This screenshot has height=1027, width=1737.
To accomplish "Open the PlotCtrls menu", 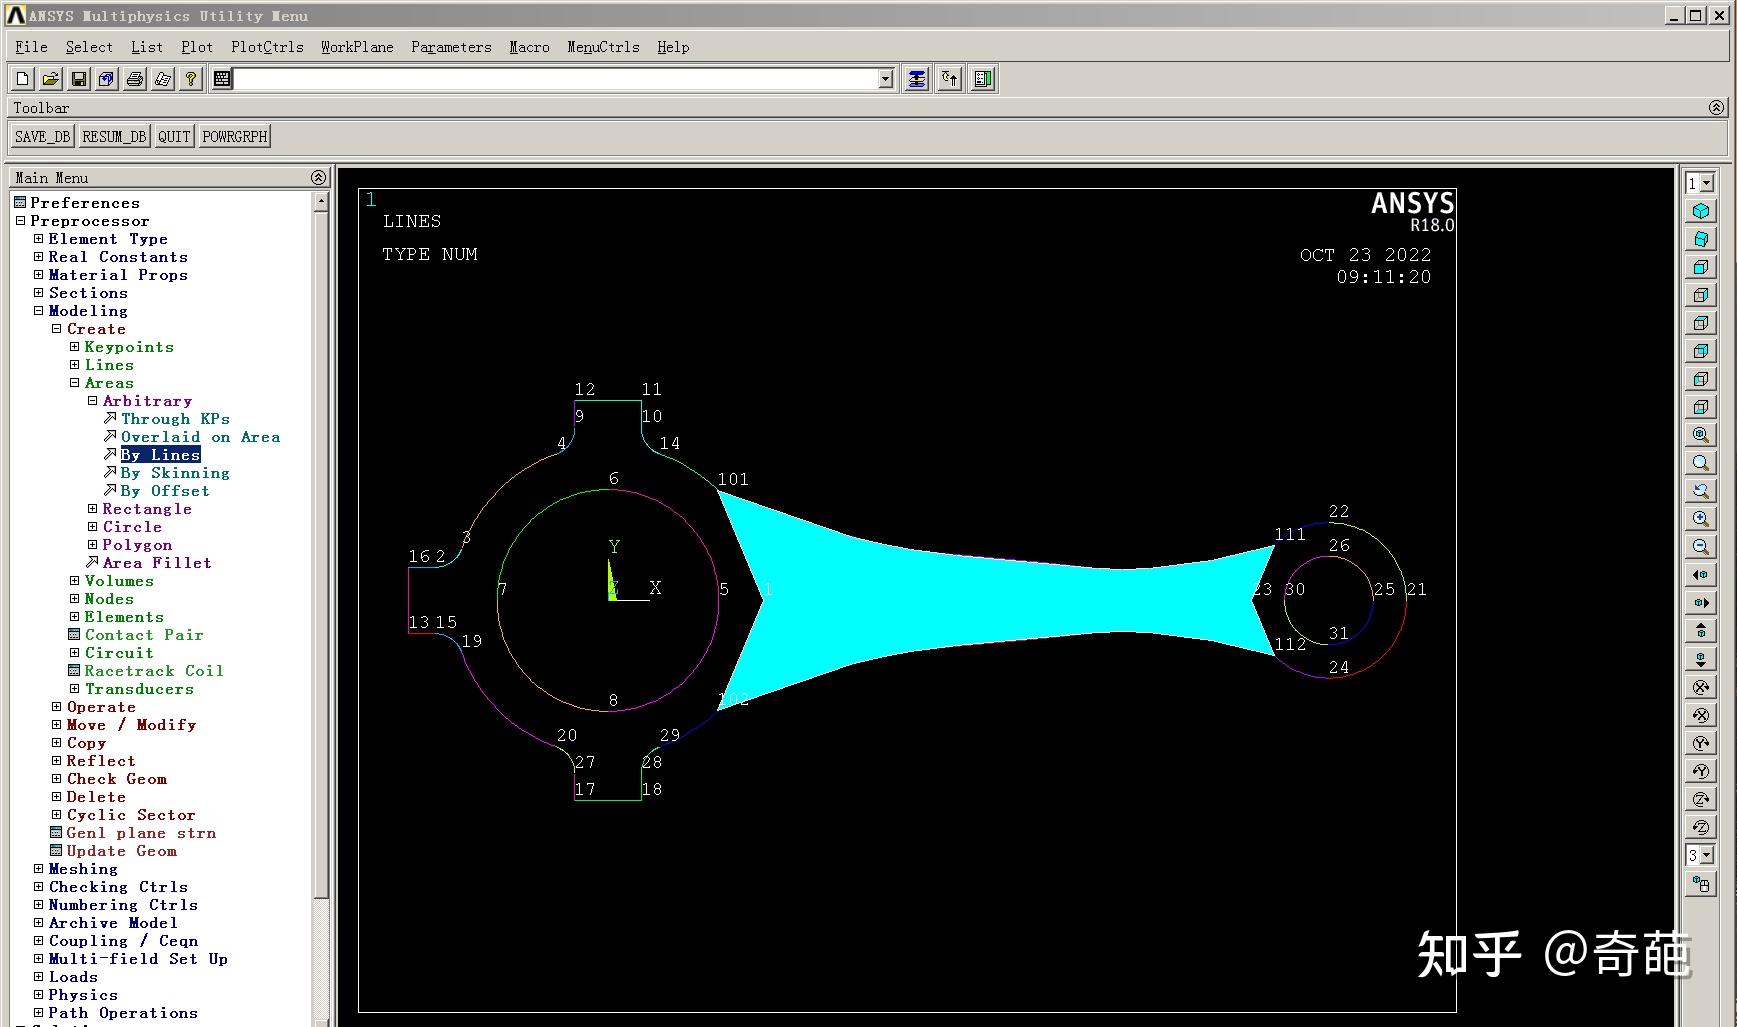I will (x=267, y=47).
